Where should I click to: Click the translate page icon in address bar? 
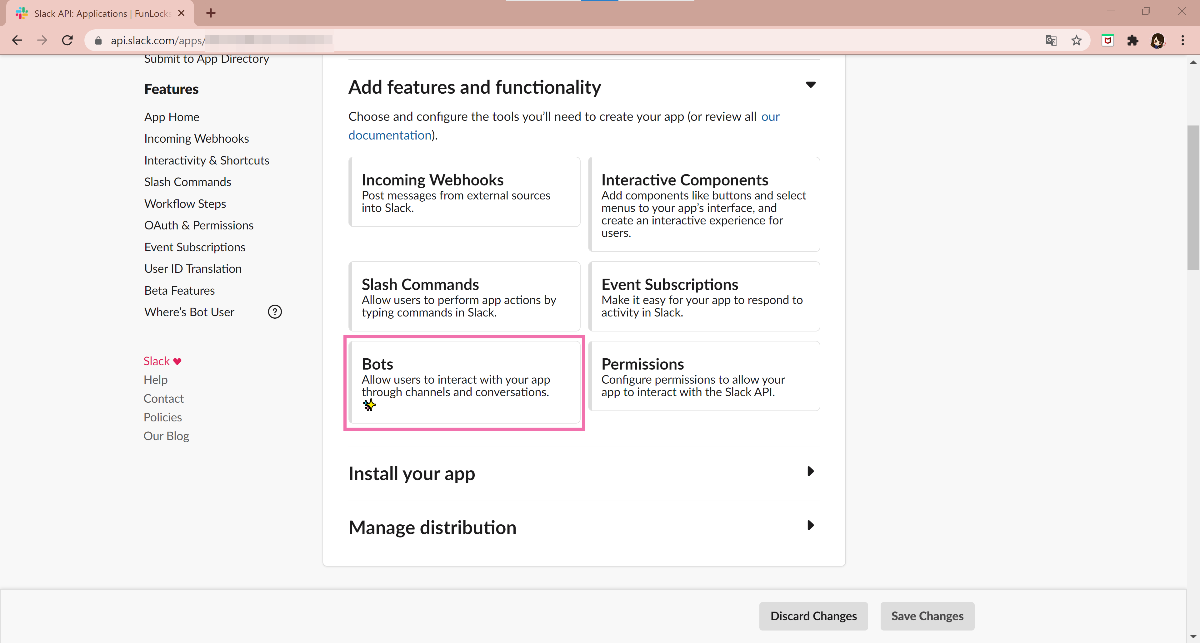pyautogui.click(x=1051, y=40)
